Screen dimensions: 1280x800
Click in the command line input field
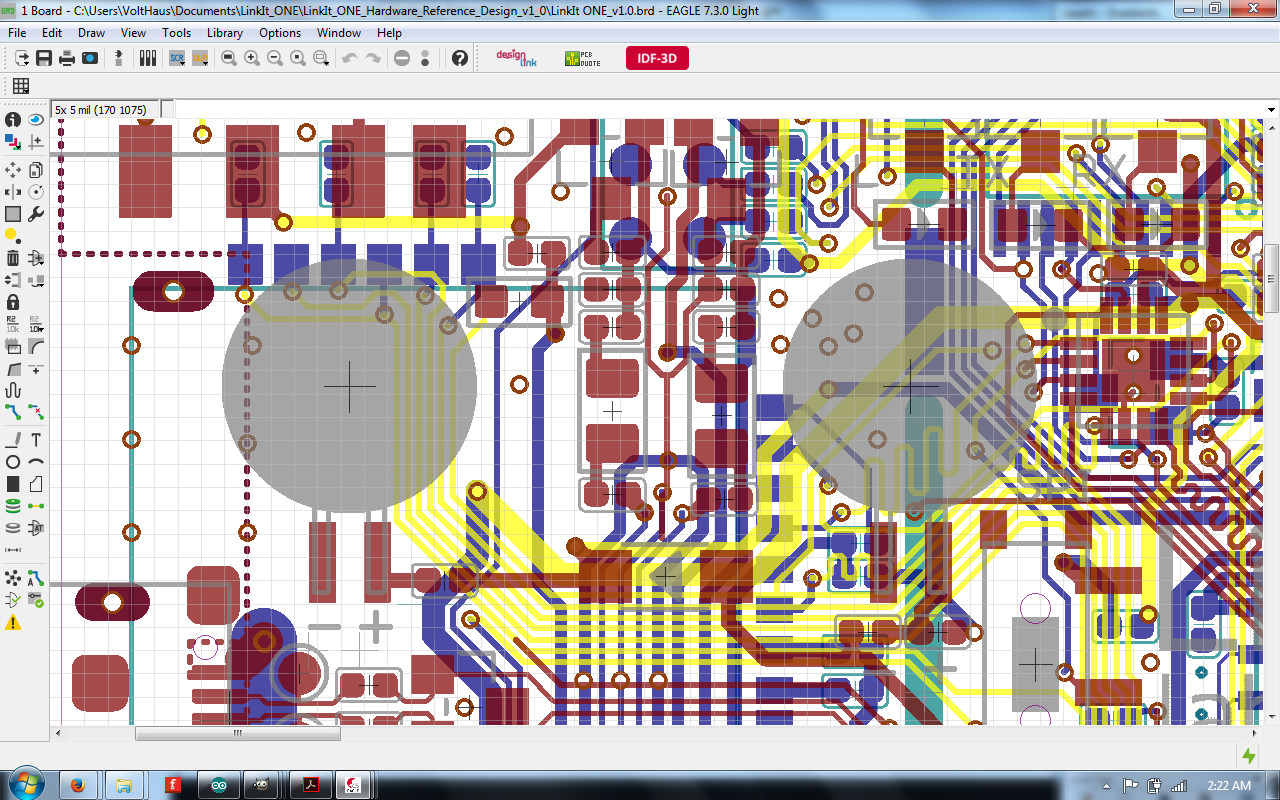[x=718, y=109]
